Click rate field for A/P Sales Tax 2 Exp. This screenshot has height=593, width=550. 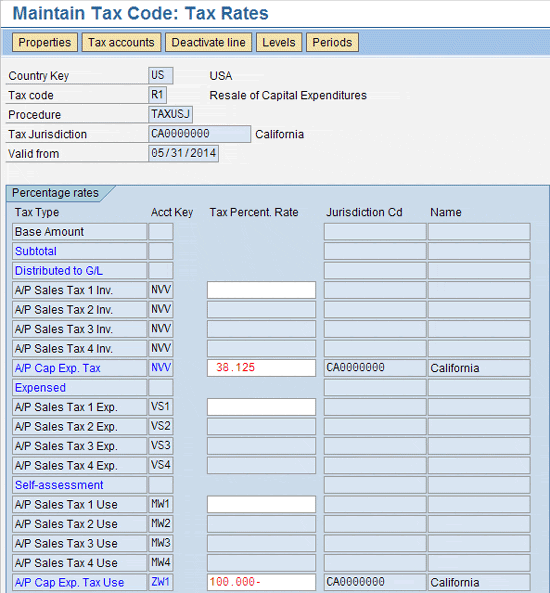pyautogui.click(x=261, y=426)
